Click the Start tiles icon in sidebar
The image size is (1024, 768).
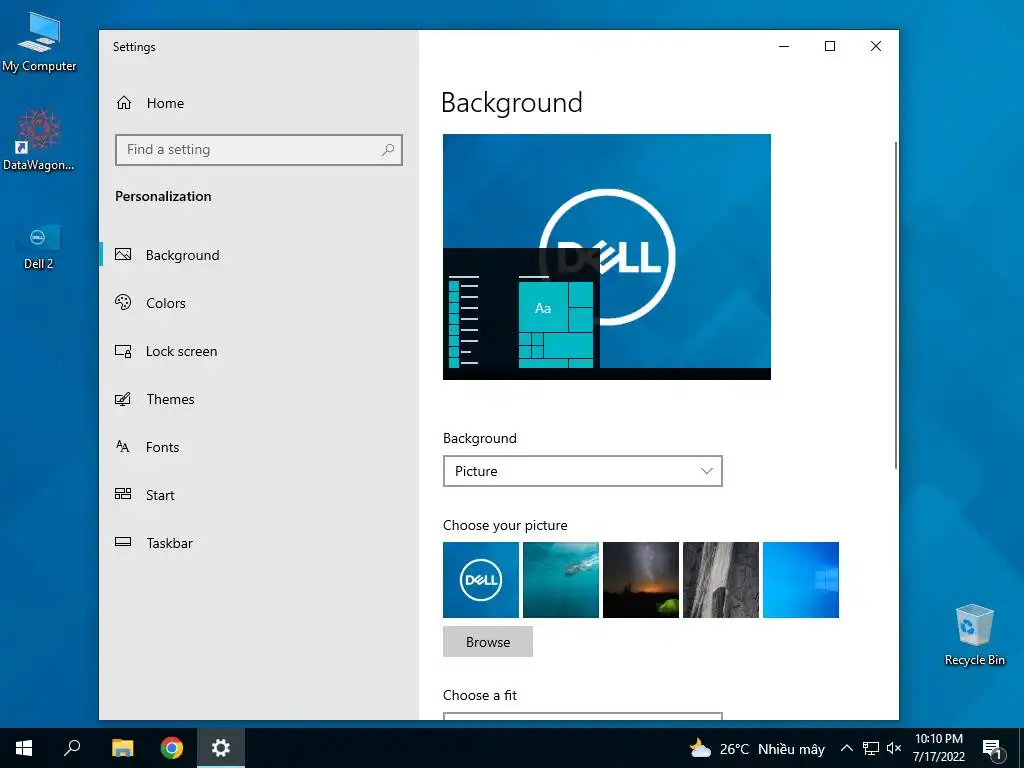[x=123, y=494]
